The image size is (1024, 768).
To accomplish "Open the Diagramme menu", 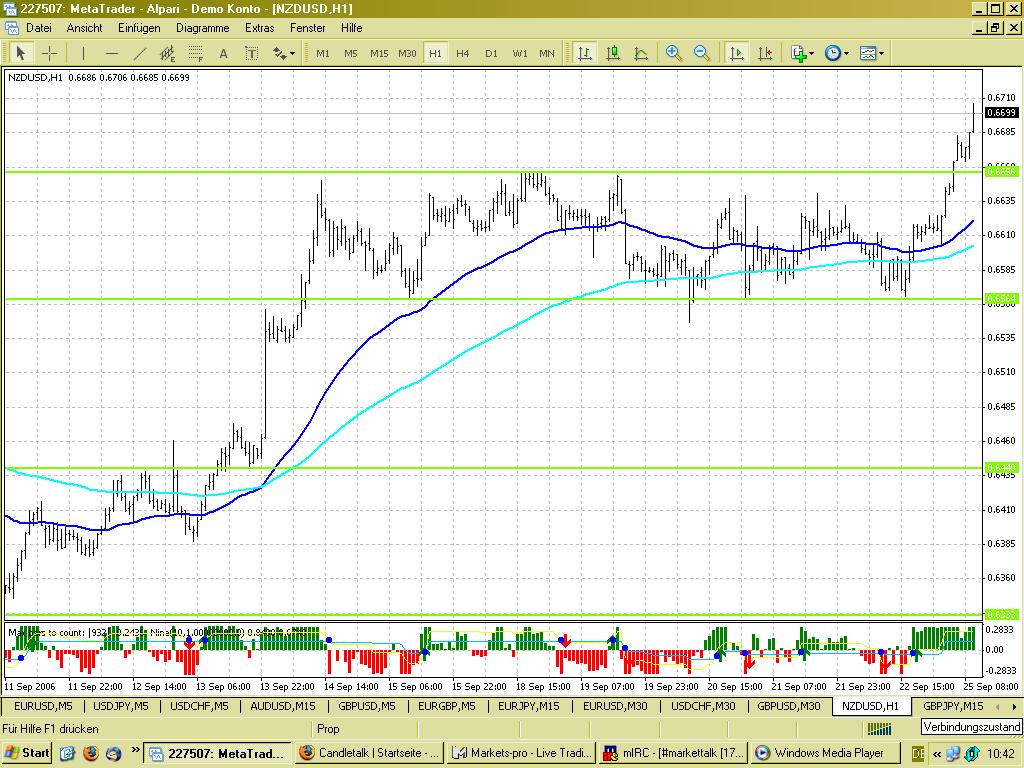I will (202, 28).
